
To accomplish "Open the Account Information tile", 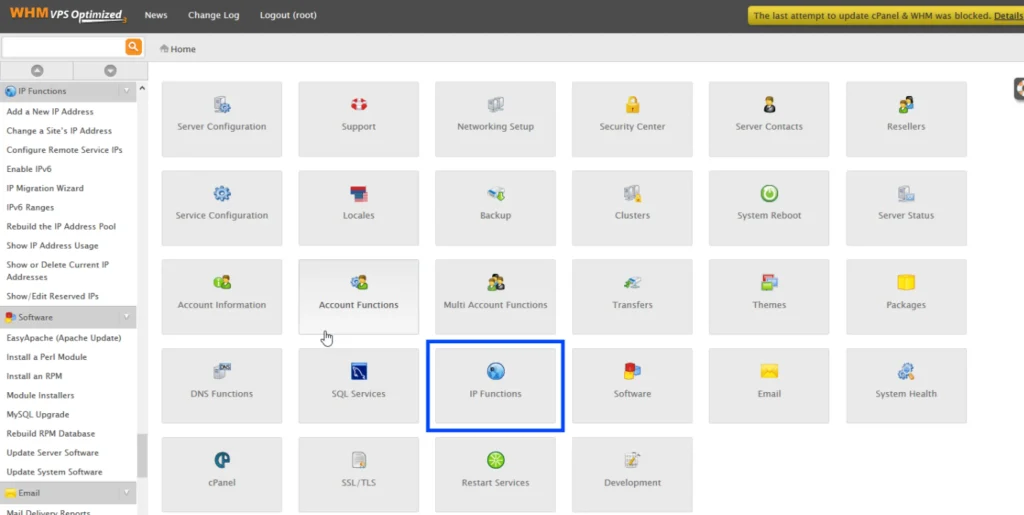I will coord(222,297).
